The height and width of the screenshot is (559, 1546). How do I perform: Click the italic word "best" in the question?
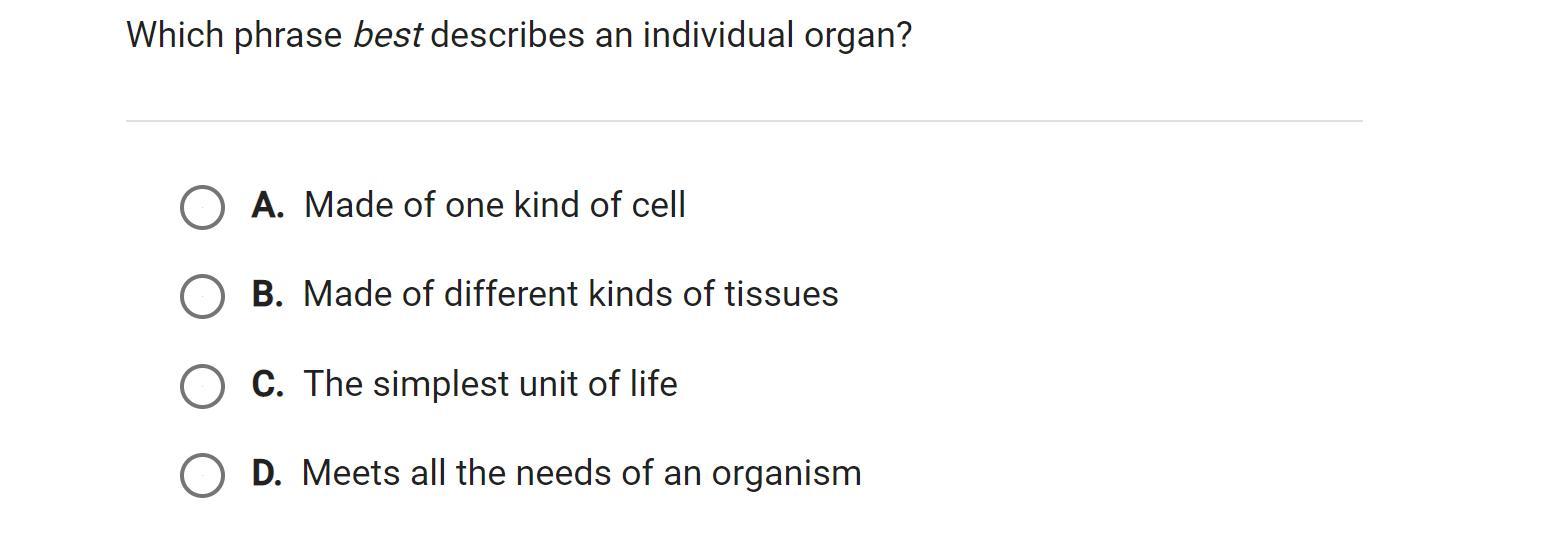click(387, 36)
